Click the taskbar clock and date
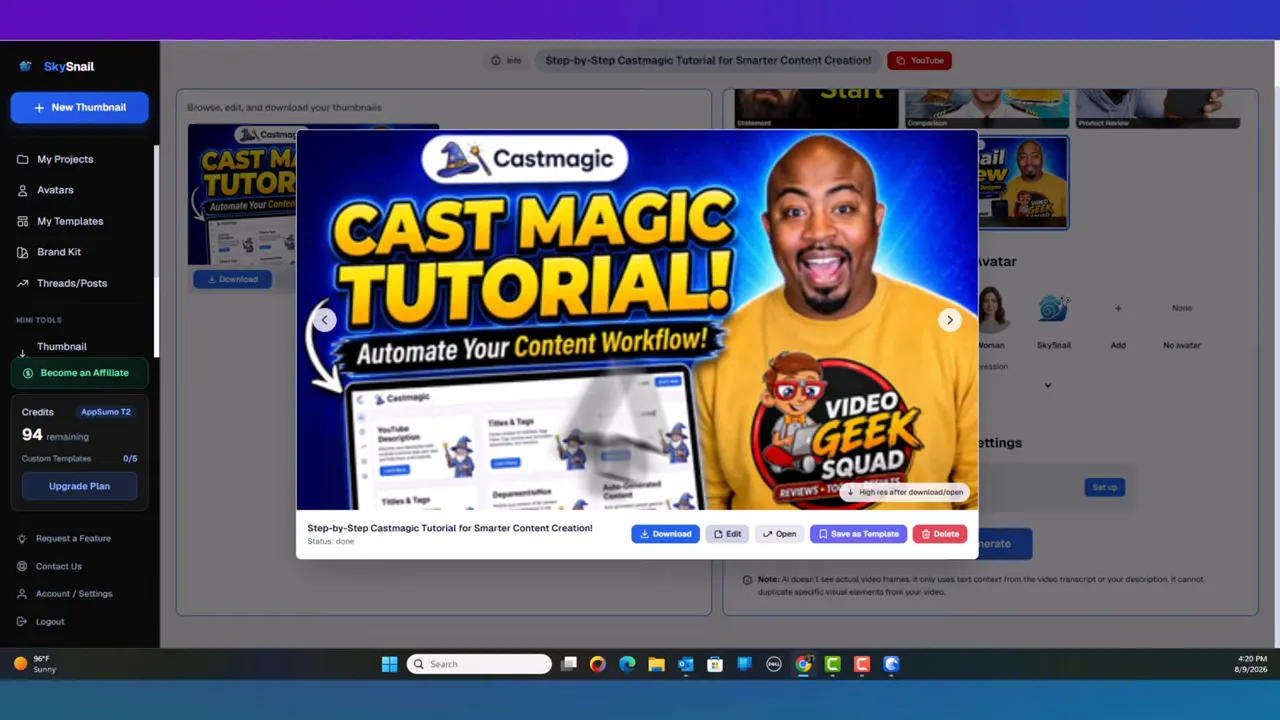The height and width of the screenshot is (720, 1280). 1252,664
